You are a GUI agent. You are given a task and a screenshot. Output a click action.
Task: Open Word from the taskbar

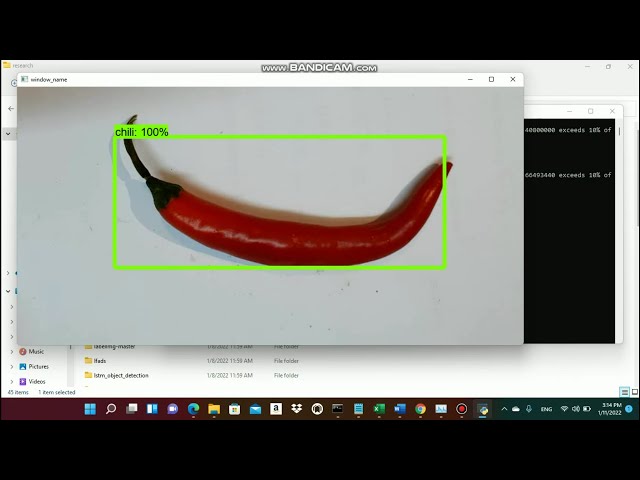400,409
